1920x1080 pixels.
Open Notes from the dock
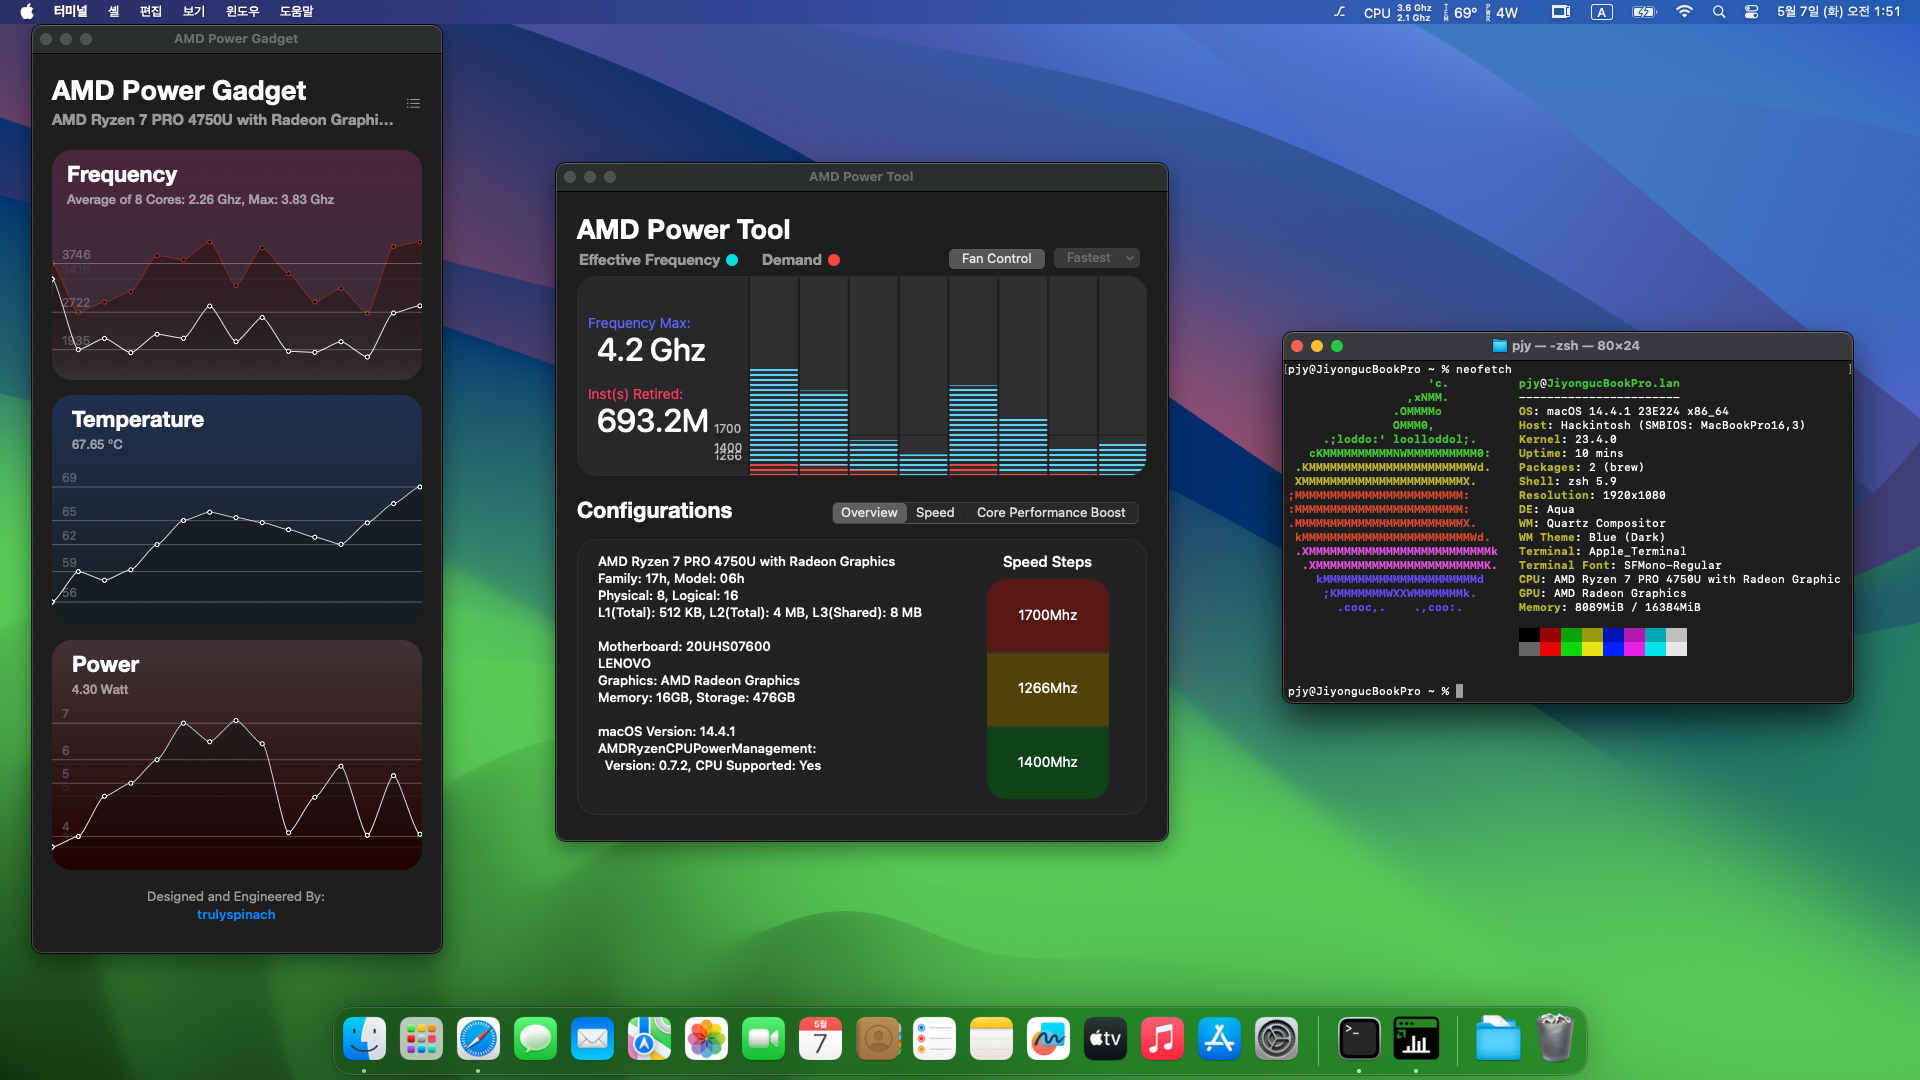pyautogui.click(x=991, y=1039)
